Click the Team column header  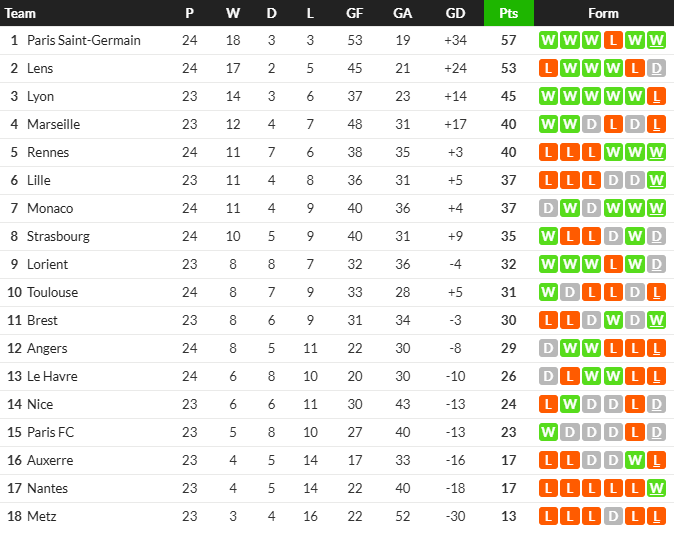pyautogui.click(x=20, y=13)
